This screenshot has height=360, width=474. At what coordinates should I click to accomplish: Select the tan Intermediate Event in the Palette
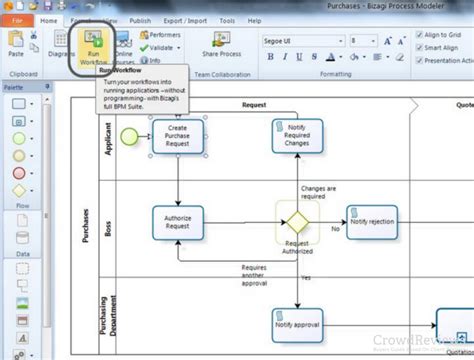[19, 156]
